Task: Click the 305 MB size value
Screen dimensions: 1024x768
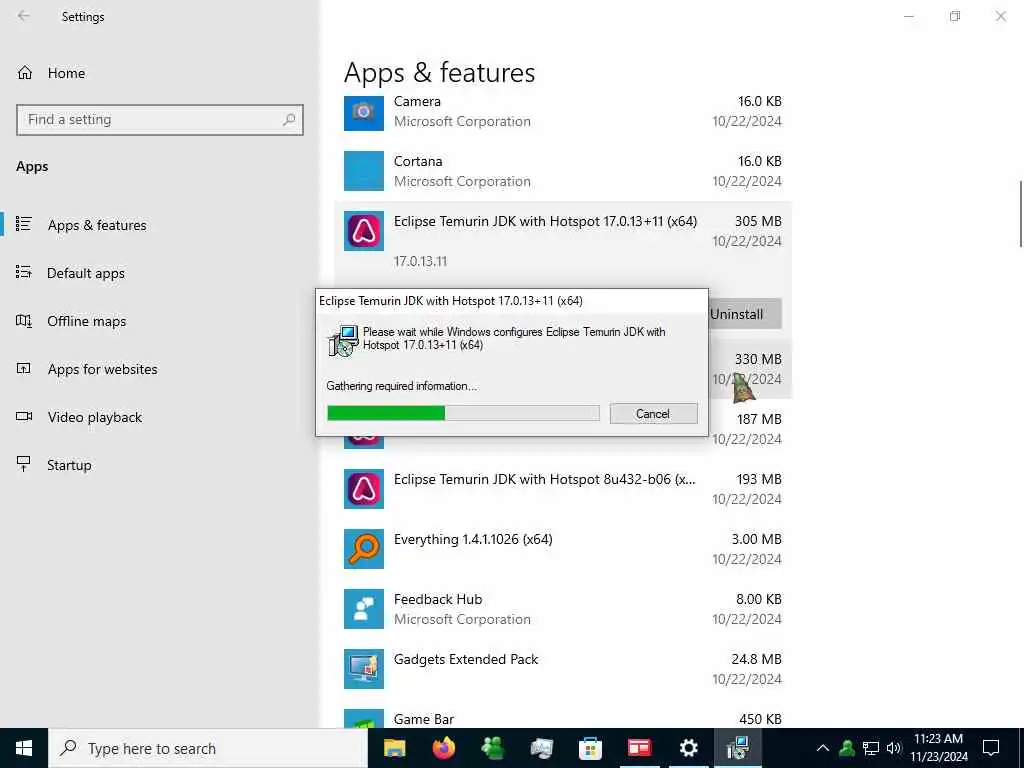Action: pos(758,221)
